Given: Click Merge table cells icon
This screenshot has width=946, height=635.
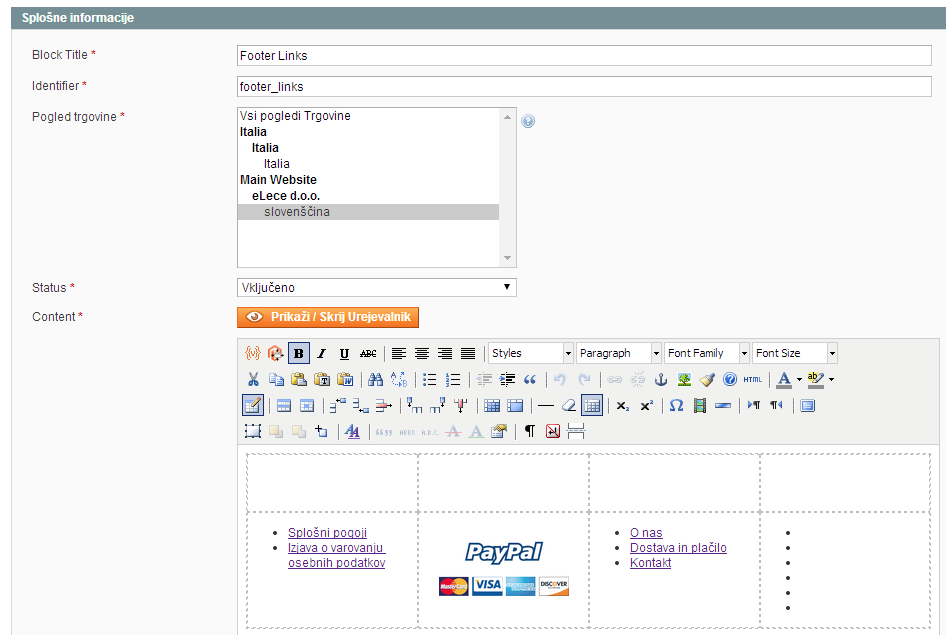Looking at the screenshot, I should 515,405.
